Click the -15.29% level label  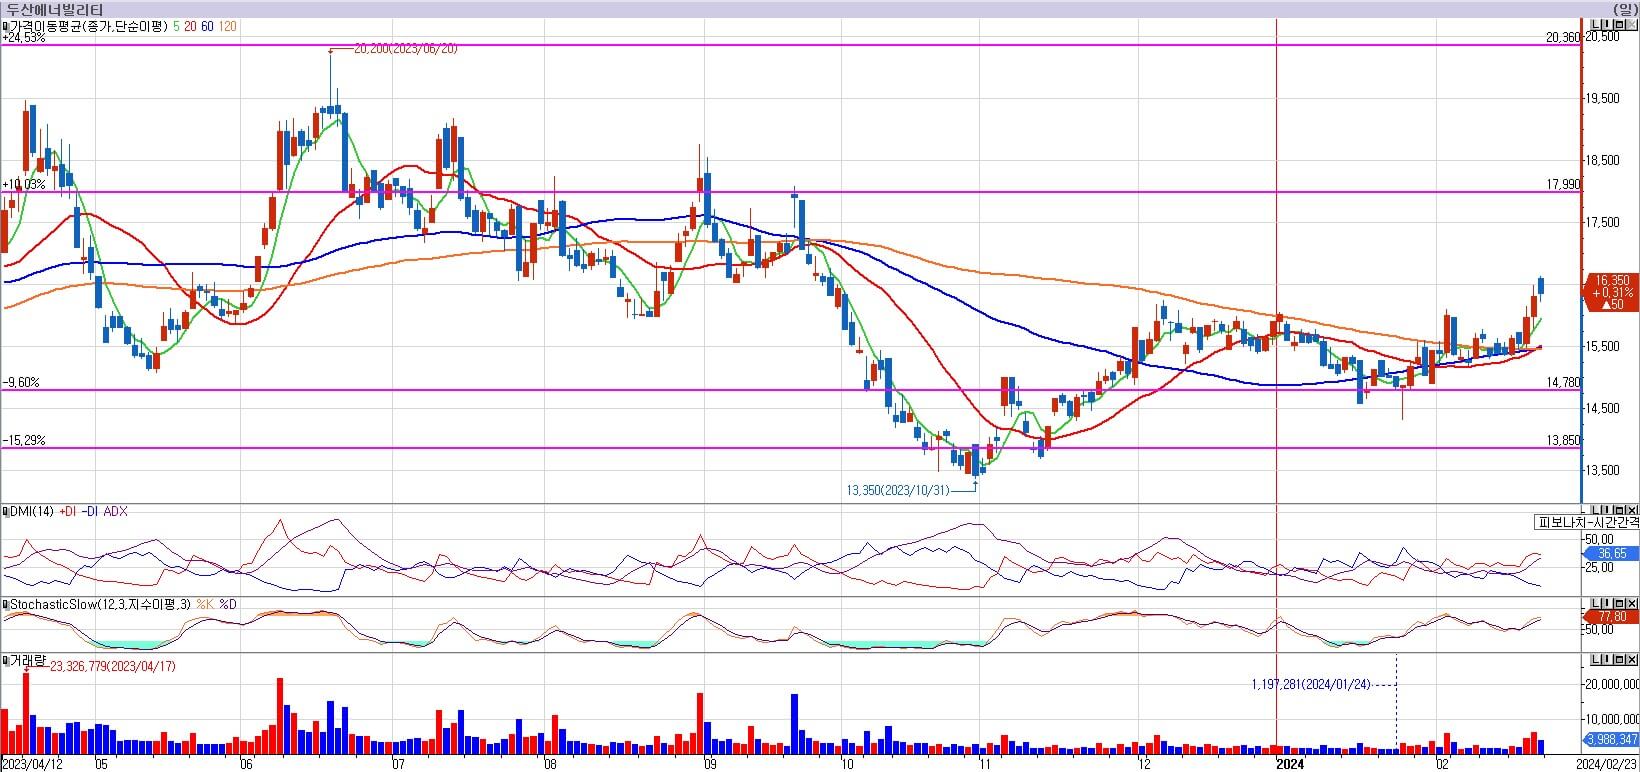24,440
